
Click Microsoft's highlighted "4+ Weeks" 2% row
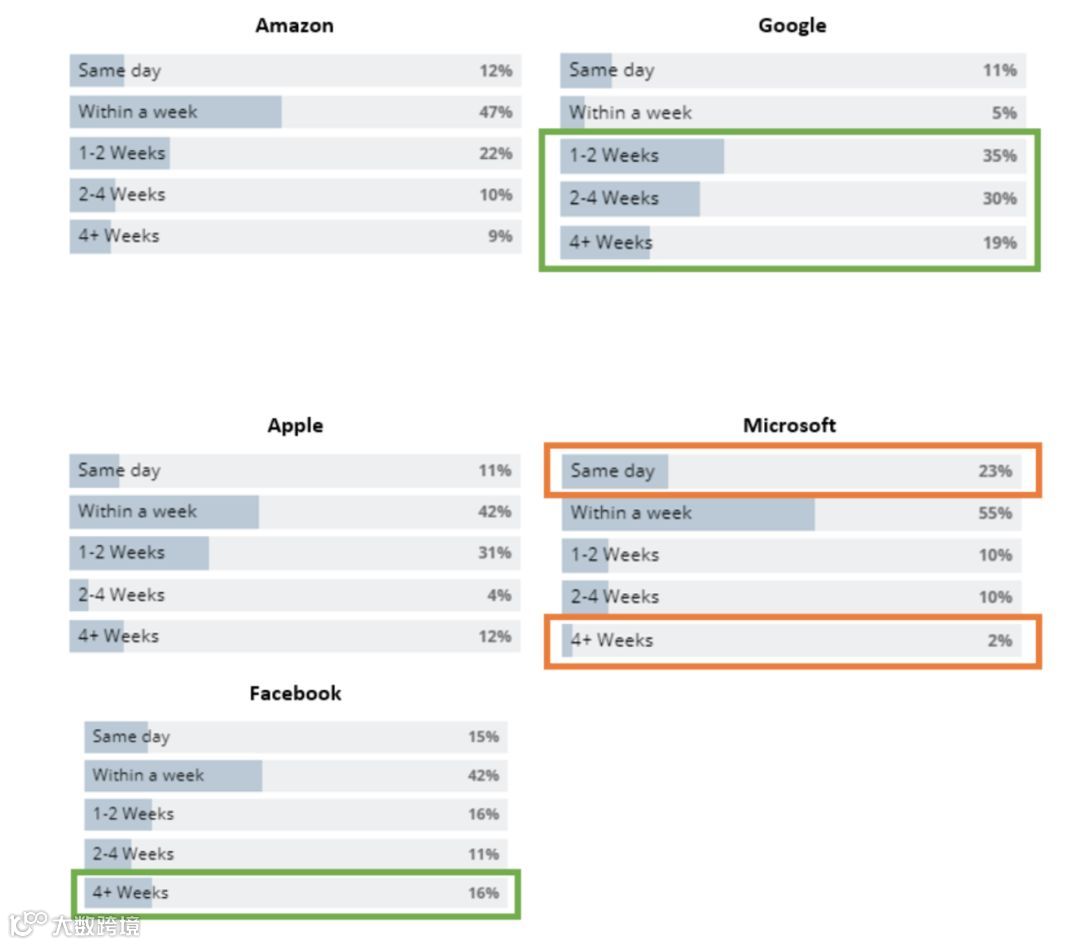click(792, 640)
